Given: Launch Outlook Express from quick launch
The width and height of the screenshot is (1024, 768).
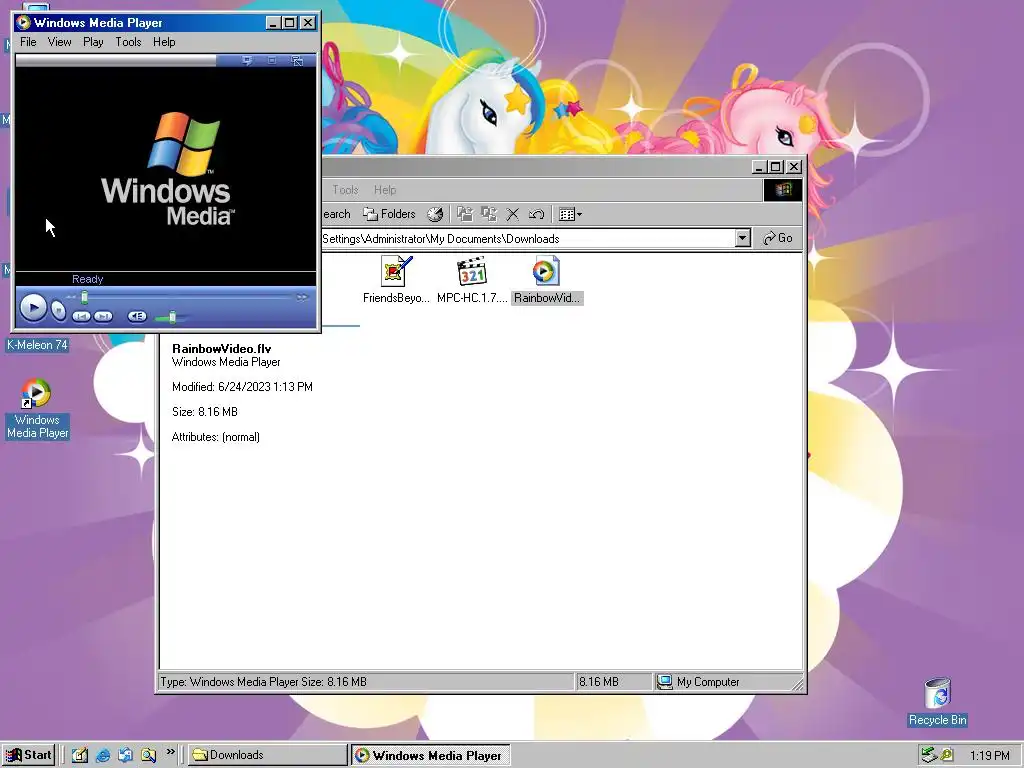Looking at the screenshot, I should pos(125,755).
